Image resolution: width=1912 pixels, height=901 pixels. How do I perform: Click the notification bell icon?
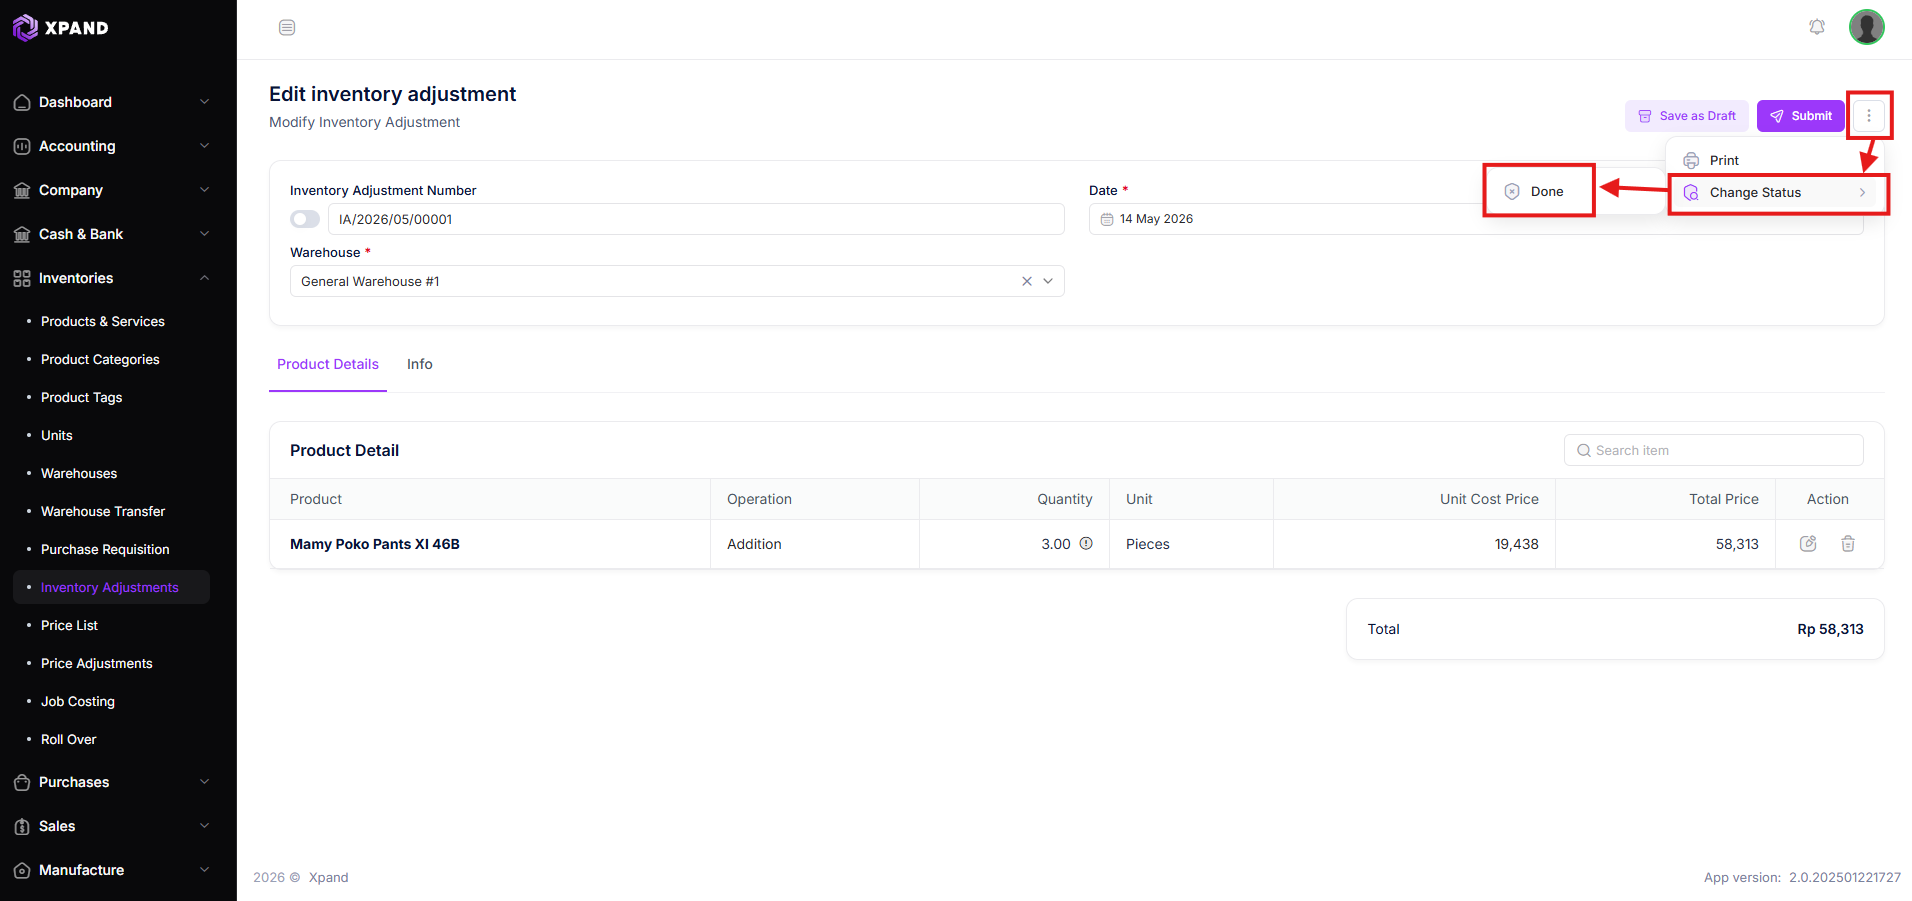[x=1817, y=27]
